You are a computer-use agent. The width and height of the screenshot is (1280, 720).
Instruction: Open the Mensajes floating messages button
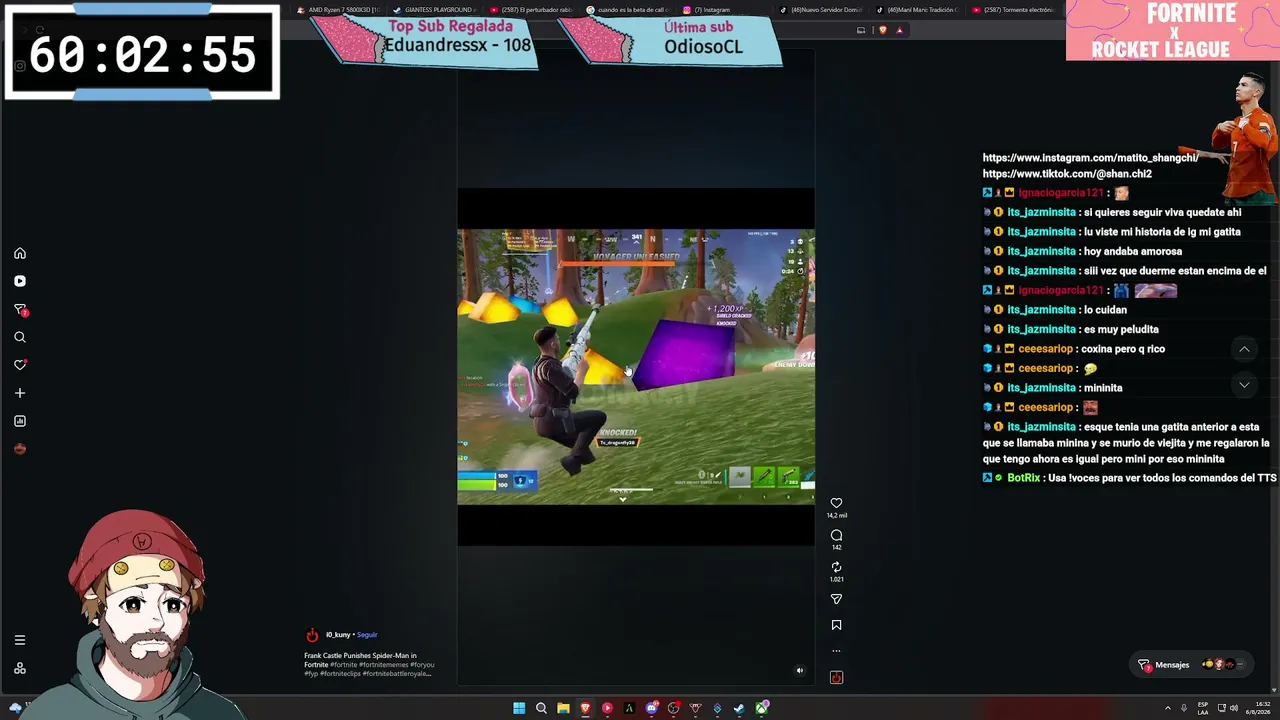[1193, 665]
